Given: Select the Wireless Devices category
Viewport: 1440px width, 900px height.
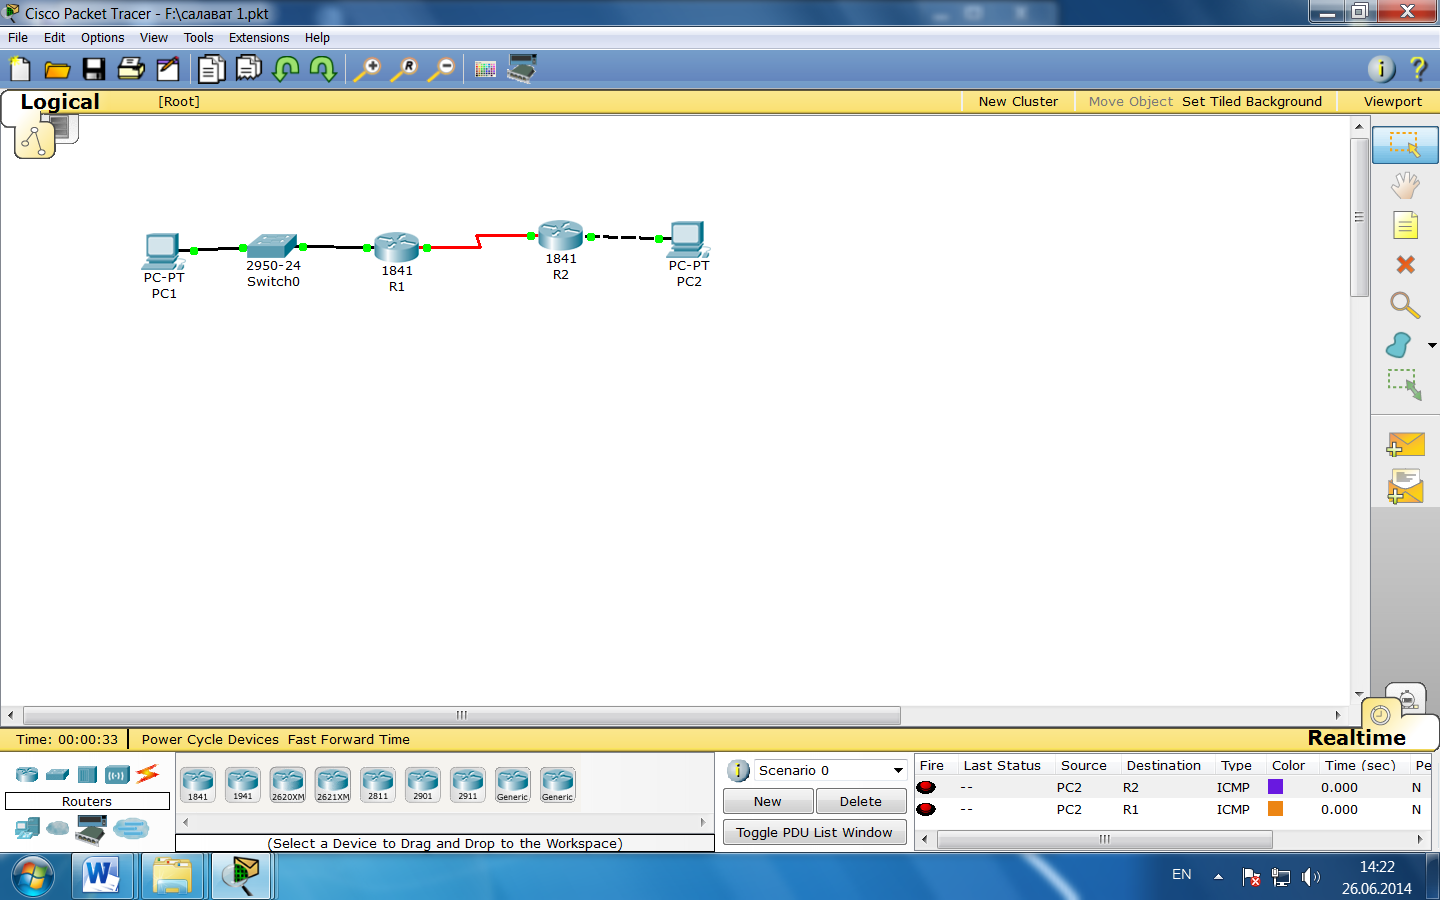Looking at the screenshot, I should (x=117, y=774).
